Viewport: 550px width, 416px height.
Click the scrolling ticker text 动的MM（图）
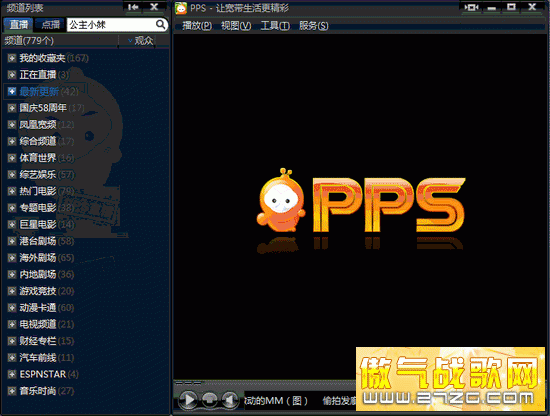tap(276, 401)
